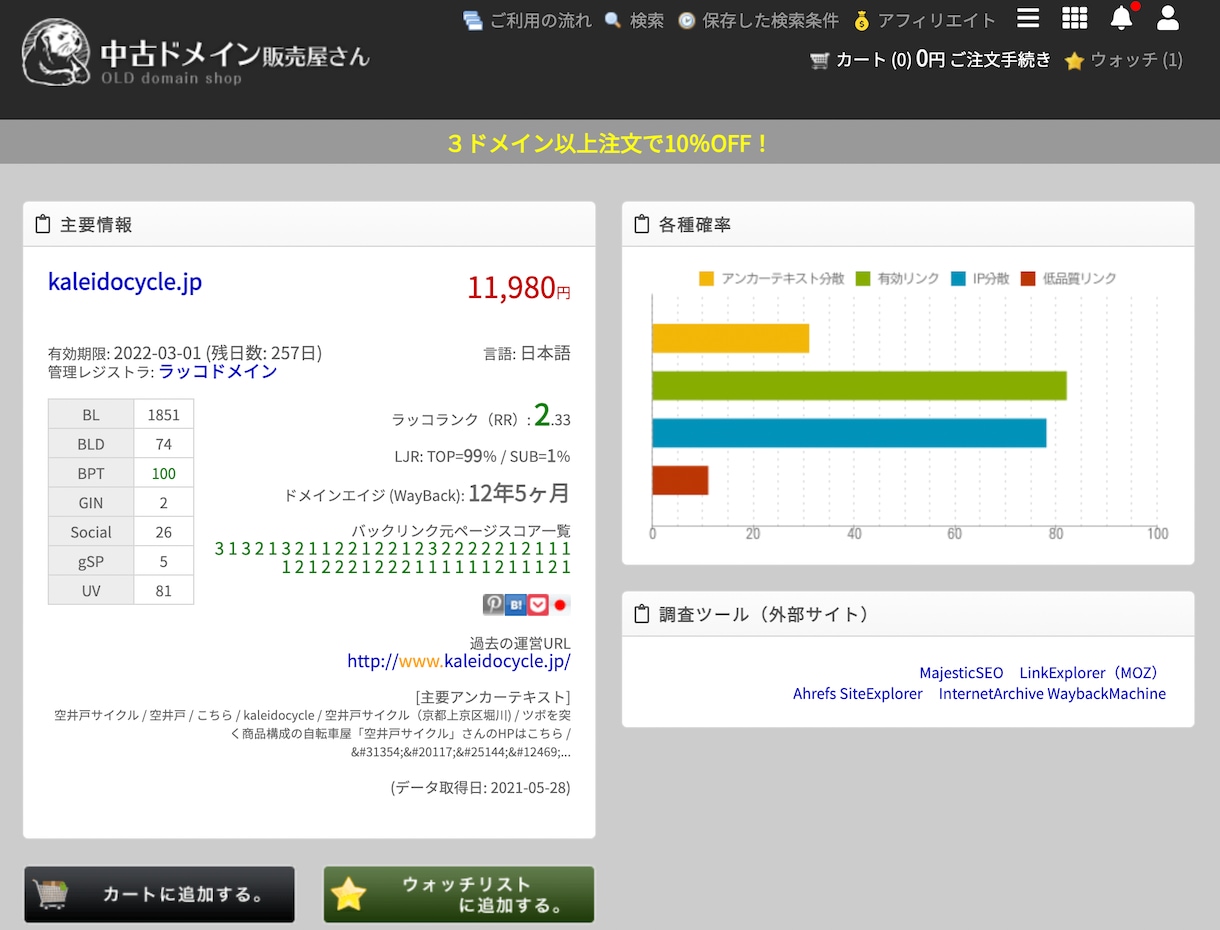Open the ご利用の流れ page
Image resolution: width=1220 pixels, height=930 pixels.
click(528, 20)
